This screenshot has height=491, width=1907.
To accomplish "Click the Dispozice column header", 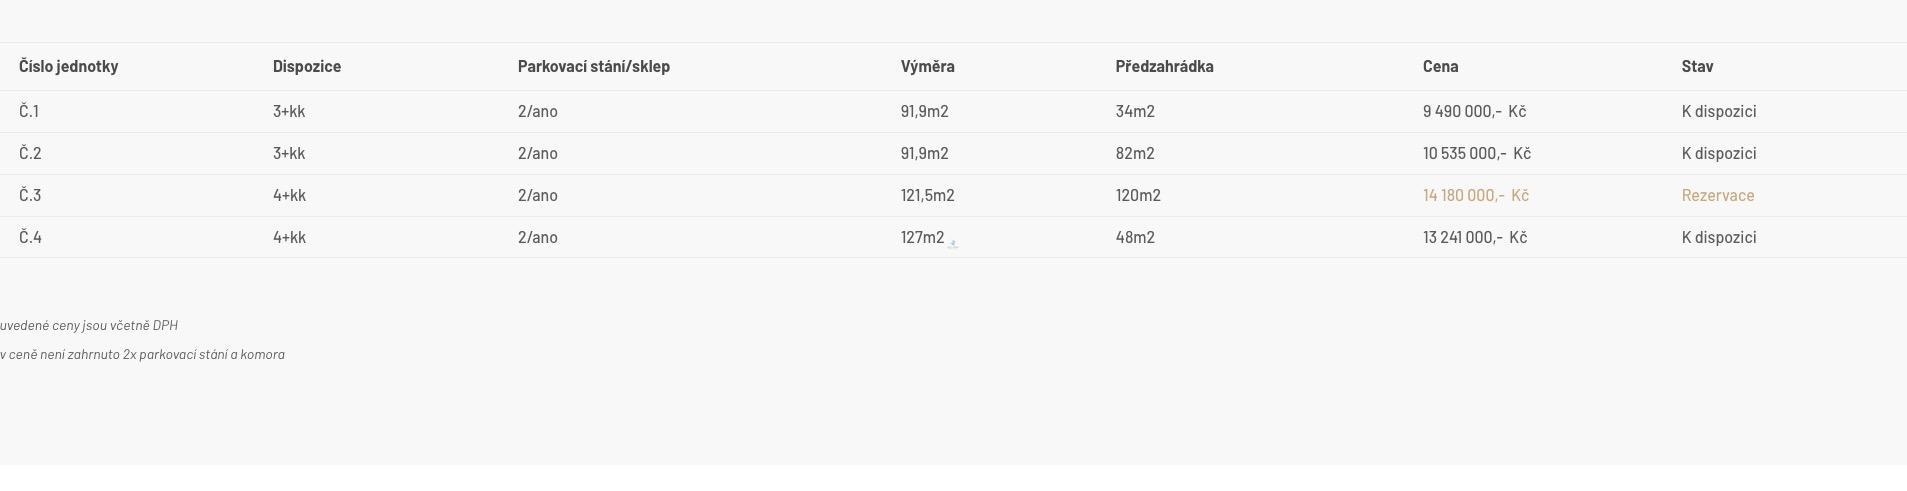I will click(x=307, y=66).
